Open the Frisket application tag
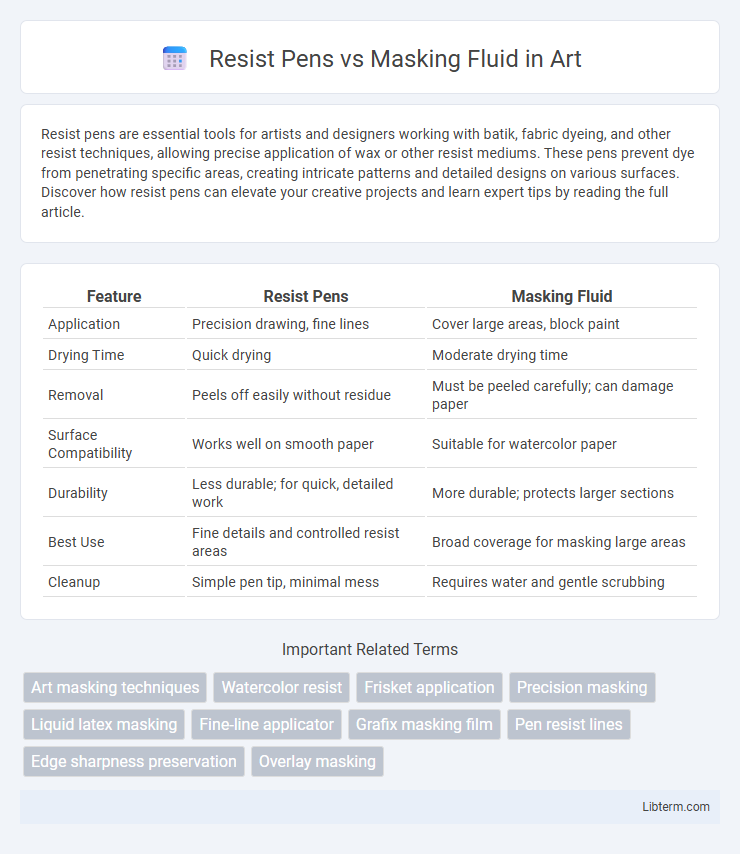Viewport: 740px width, 854px height. (x=429, y=687)
